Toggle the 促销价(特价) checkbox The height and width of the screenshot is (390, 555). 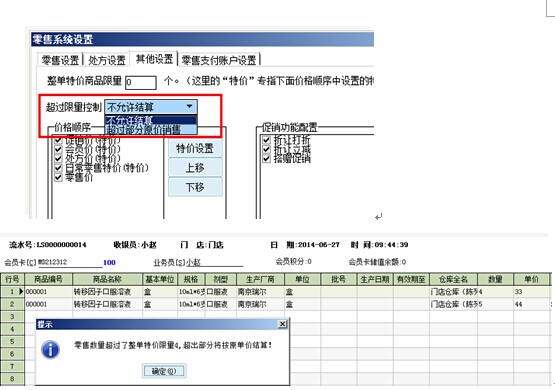click(x=58, y=140)
